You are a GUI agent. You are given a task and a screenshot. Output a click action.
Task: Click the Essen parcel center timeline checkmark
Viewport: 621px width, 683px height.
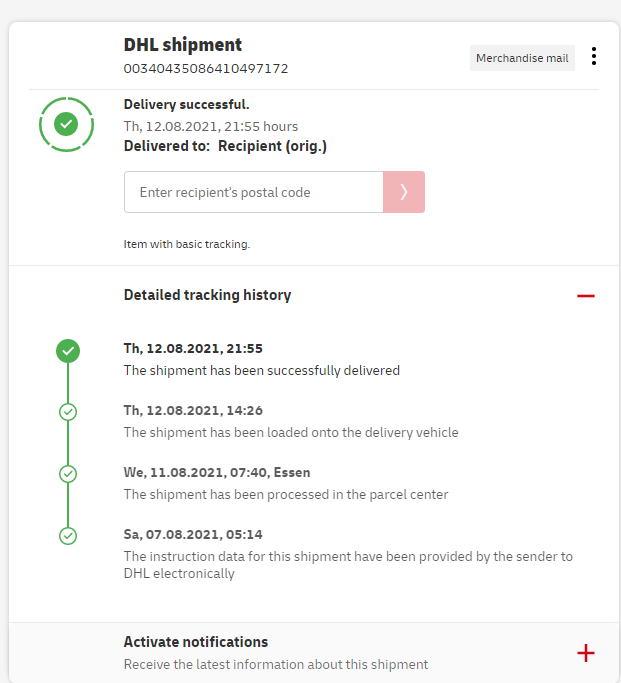(68, 473)
